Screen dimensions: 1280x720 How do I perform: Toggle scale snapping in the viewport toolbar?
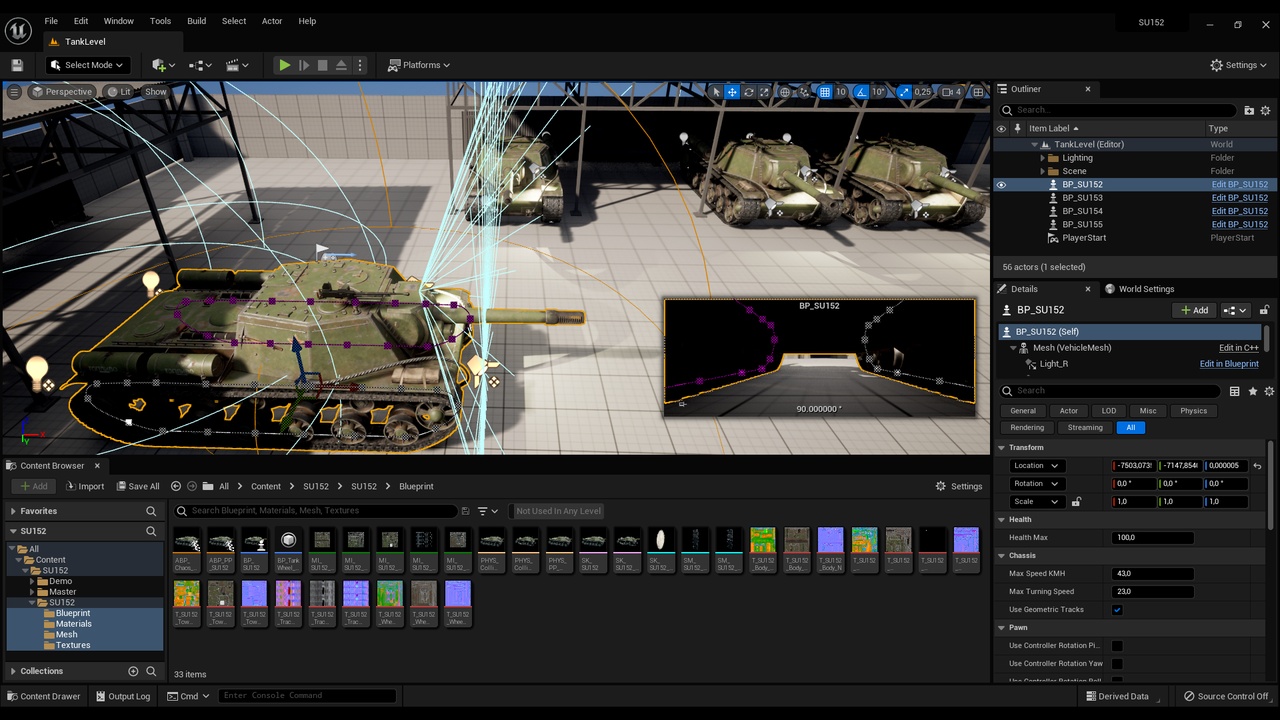[x=904, y=92]
